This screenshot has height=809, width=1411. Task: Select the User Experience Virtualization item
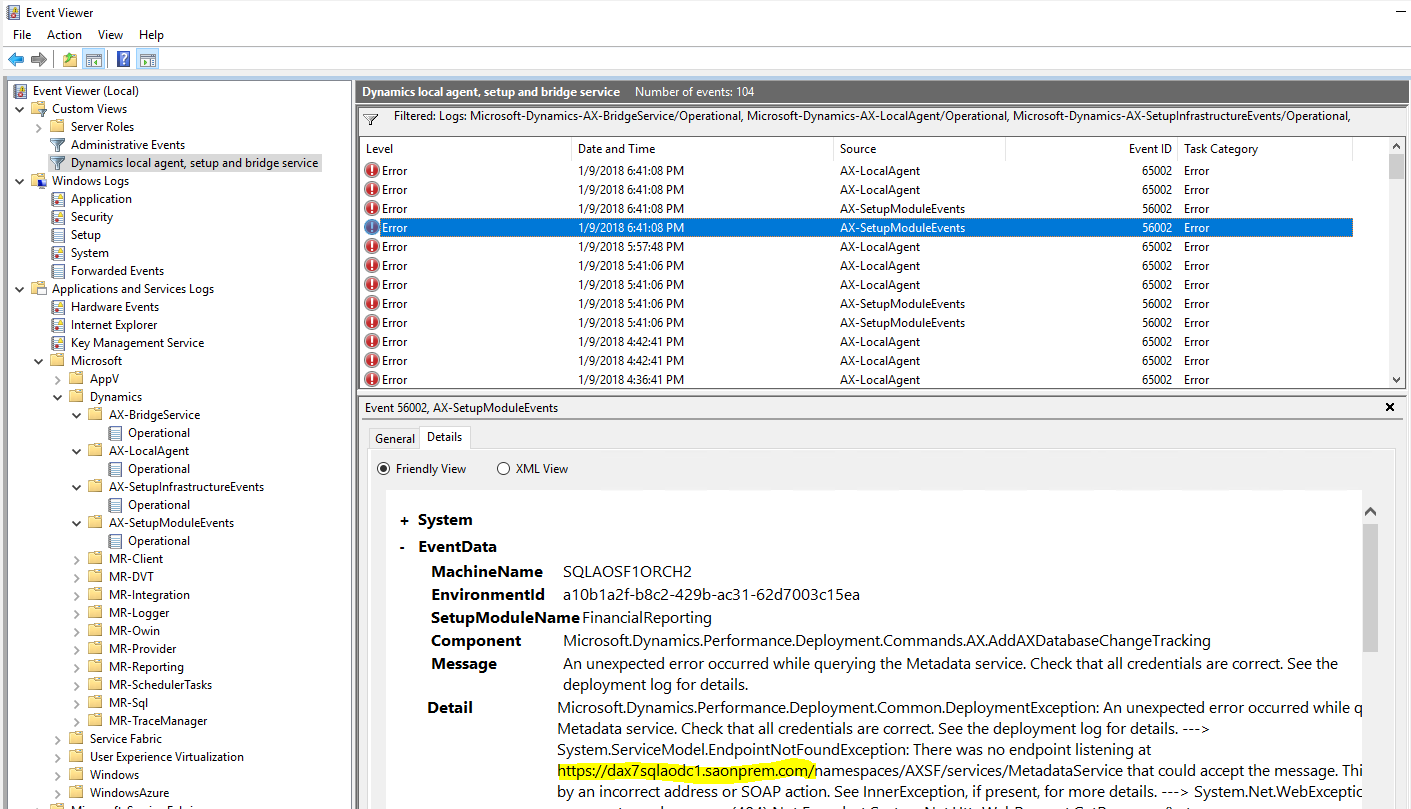pyautogui.click(x=166, y=757)
